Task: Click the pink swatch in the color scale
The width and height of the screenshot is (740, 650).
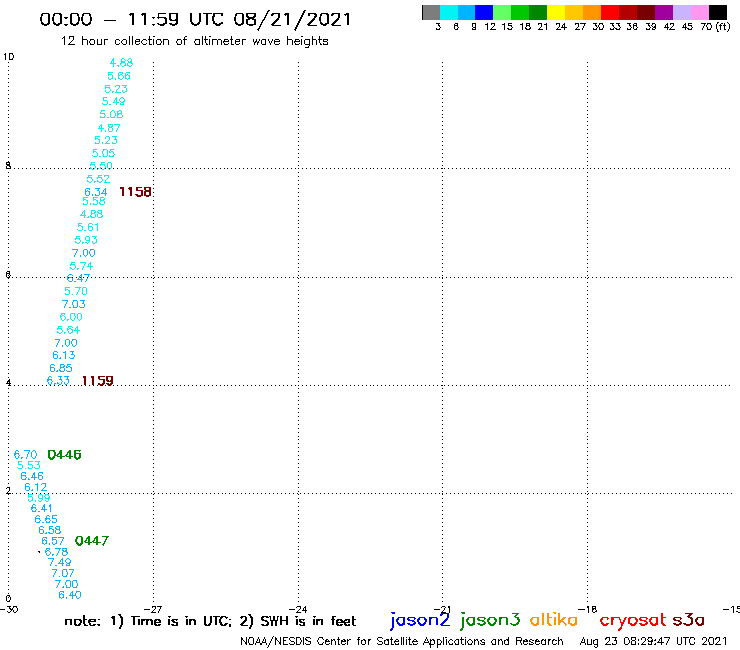Action: (700, 12)
